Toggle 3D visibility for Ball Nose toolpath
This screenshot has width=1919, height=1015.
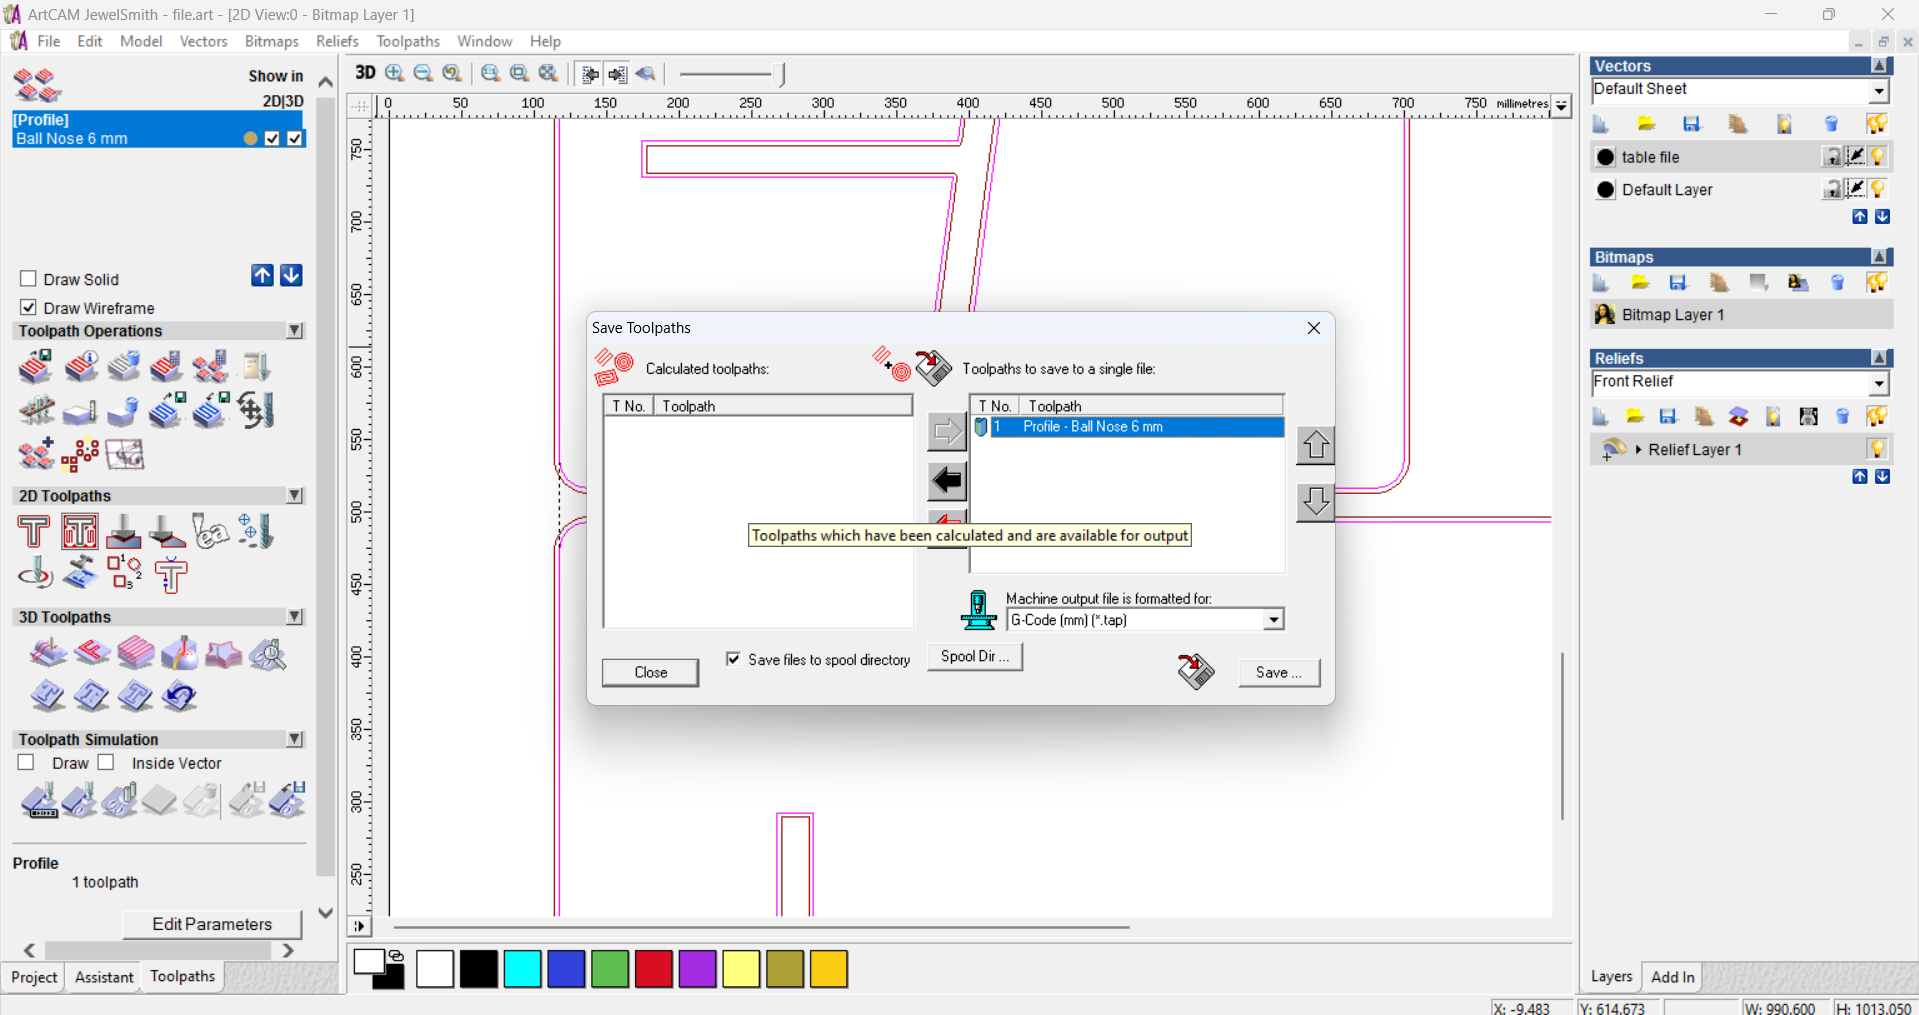pyautogui.click(x=294, y=138)
